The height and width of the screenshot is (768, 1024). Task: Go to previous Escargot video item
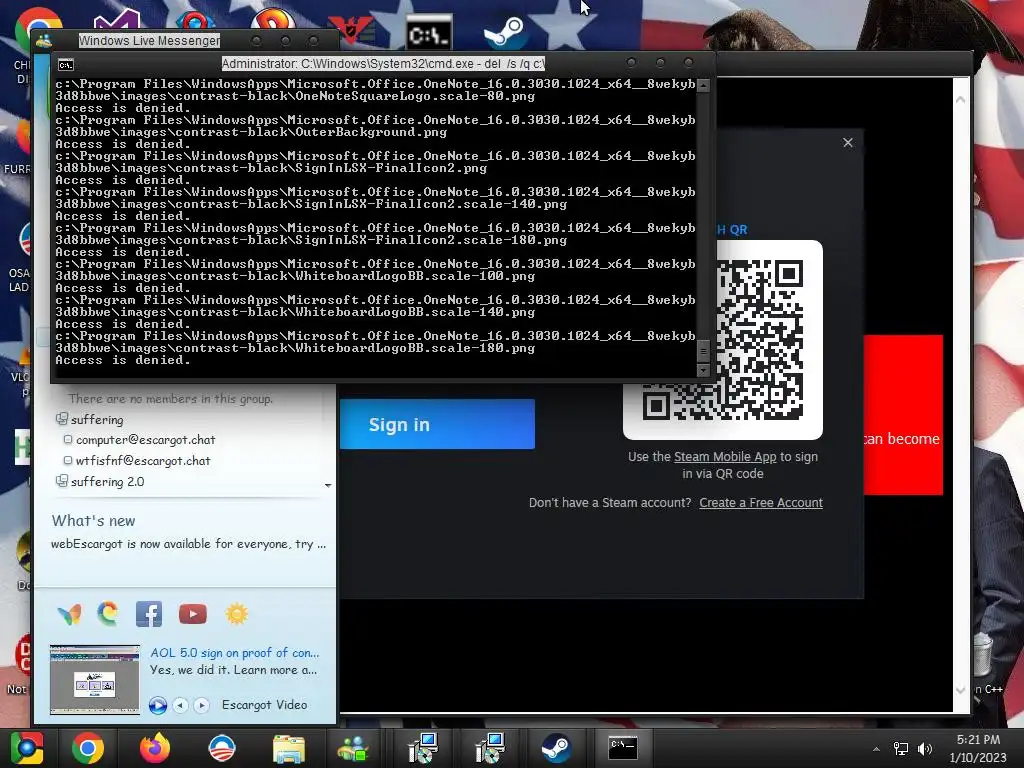(180, 705)
